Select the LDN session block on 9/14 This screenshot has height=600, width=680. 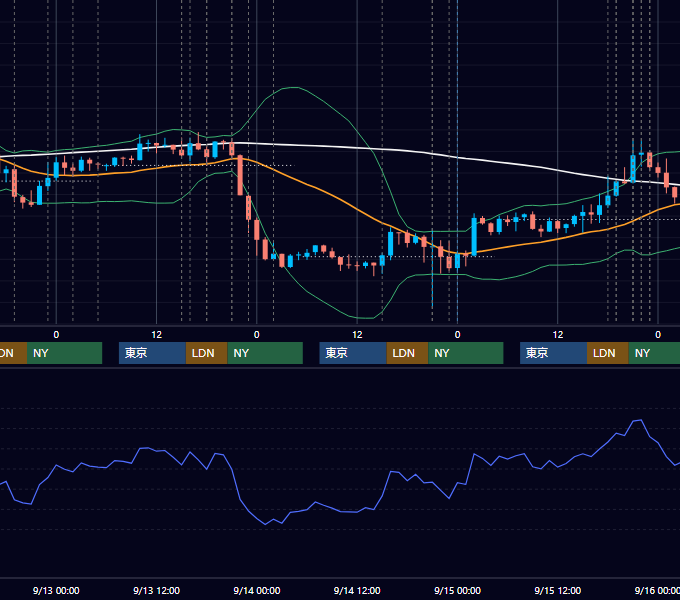click(407, 353)
